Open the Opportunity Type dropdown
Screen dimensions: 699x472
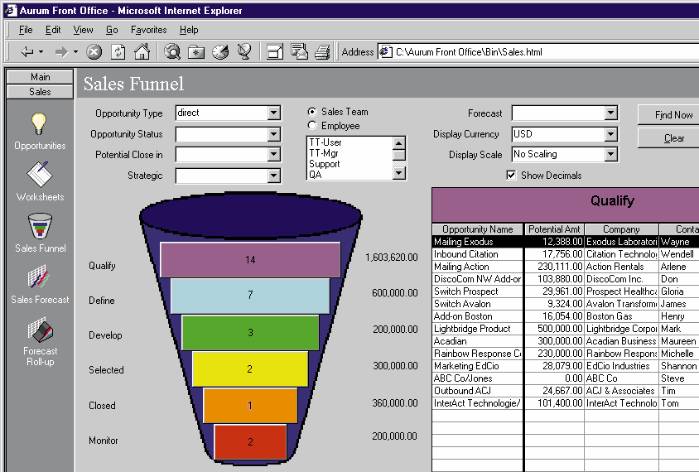274,113
